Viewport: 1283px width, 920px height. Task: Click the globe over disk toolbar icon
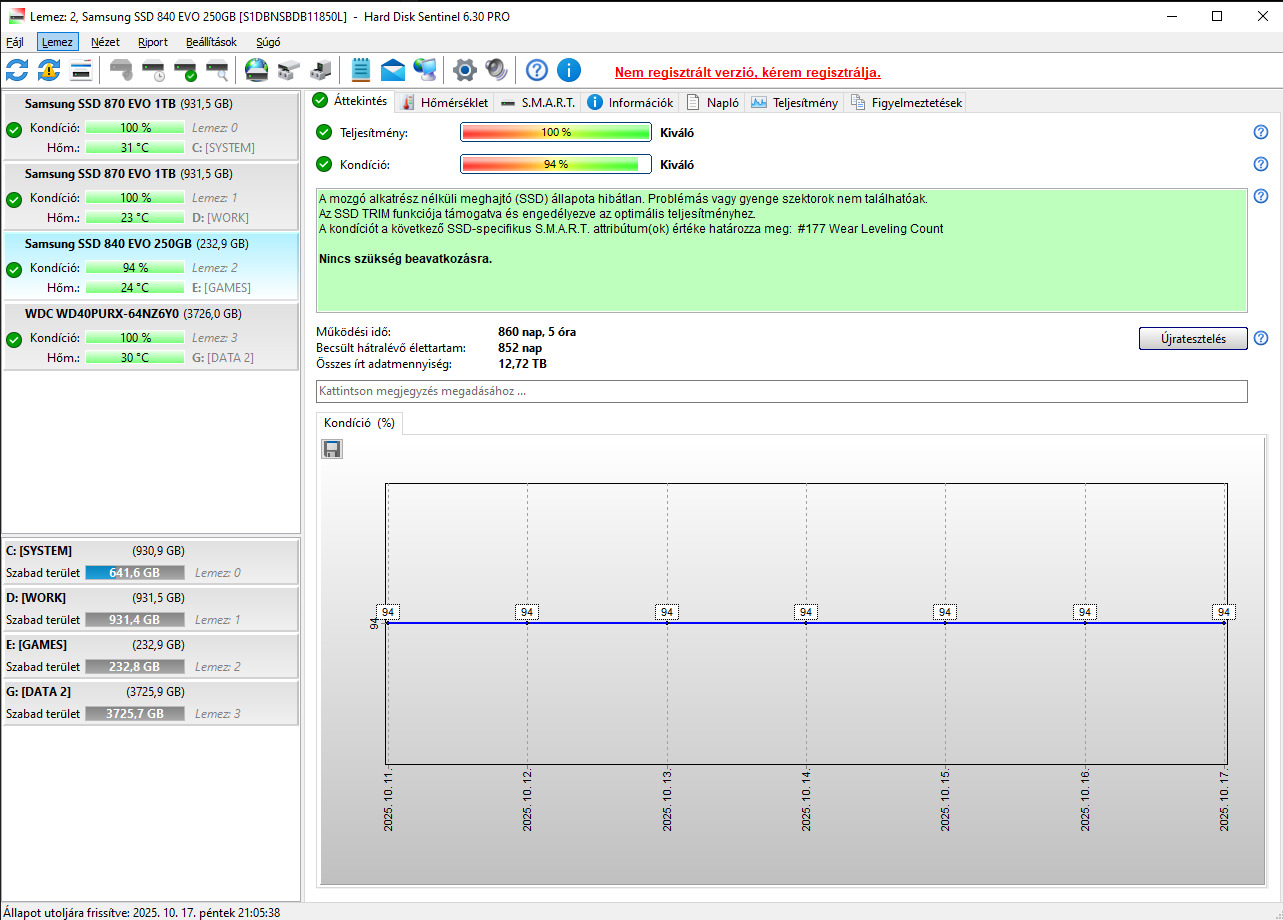257,70
